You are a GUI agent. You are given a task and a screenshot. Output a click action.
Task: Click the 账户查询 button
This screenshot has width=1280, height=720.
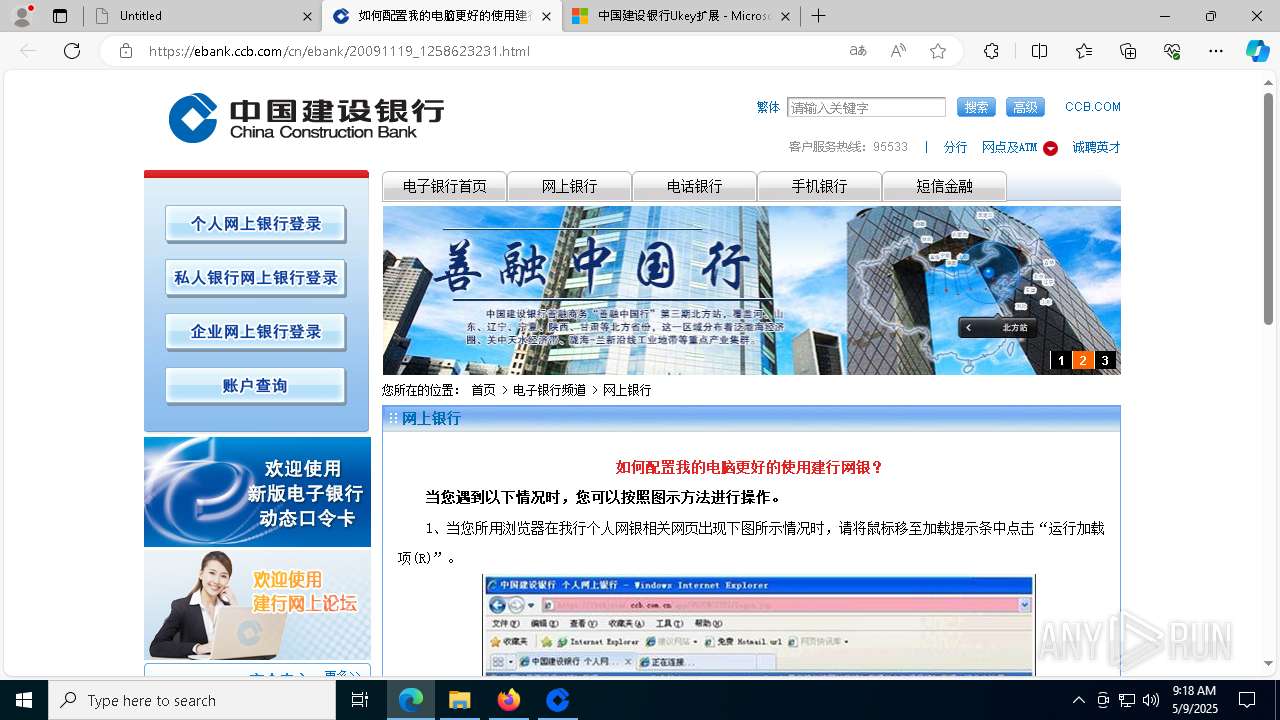(256, 386)
